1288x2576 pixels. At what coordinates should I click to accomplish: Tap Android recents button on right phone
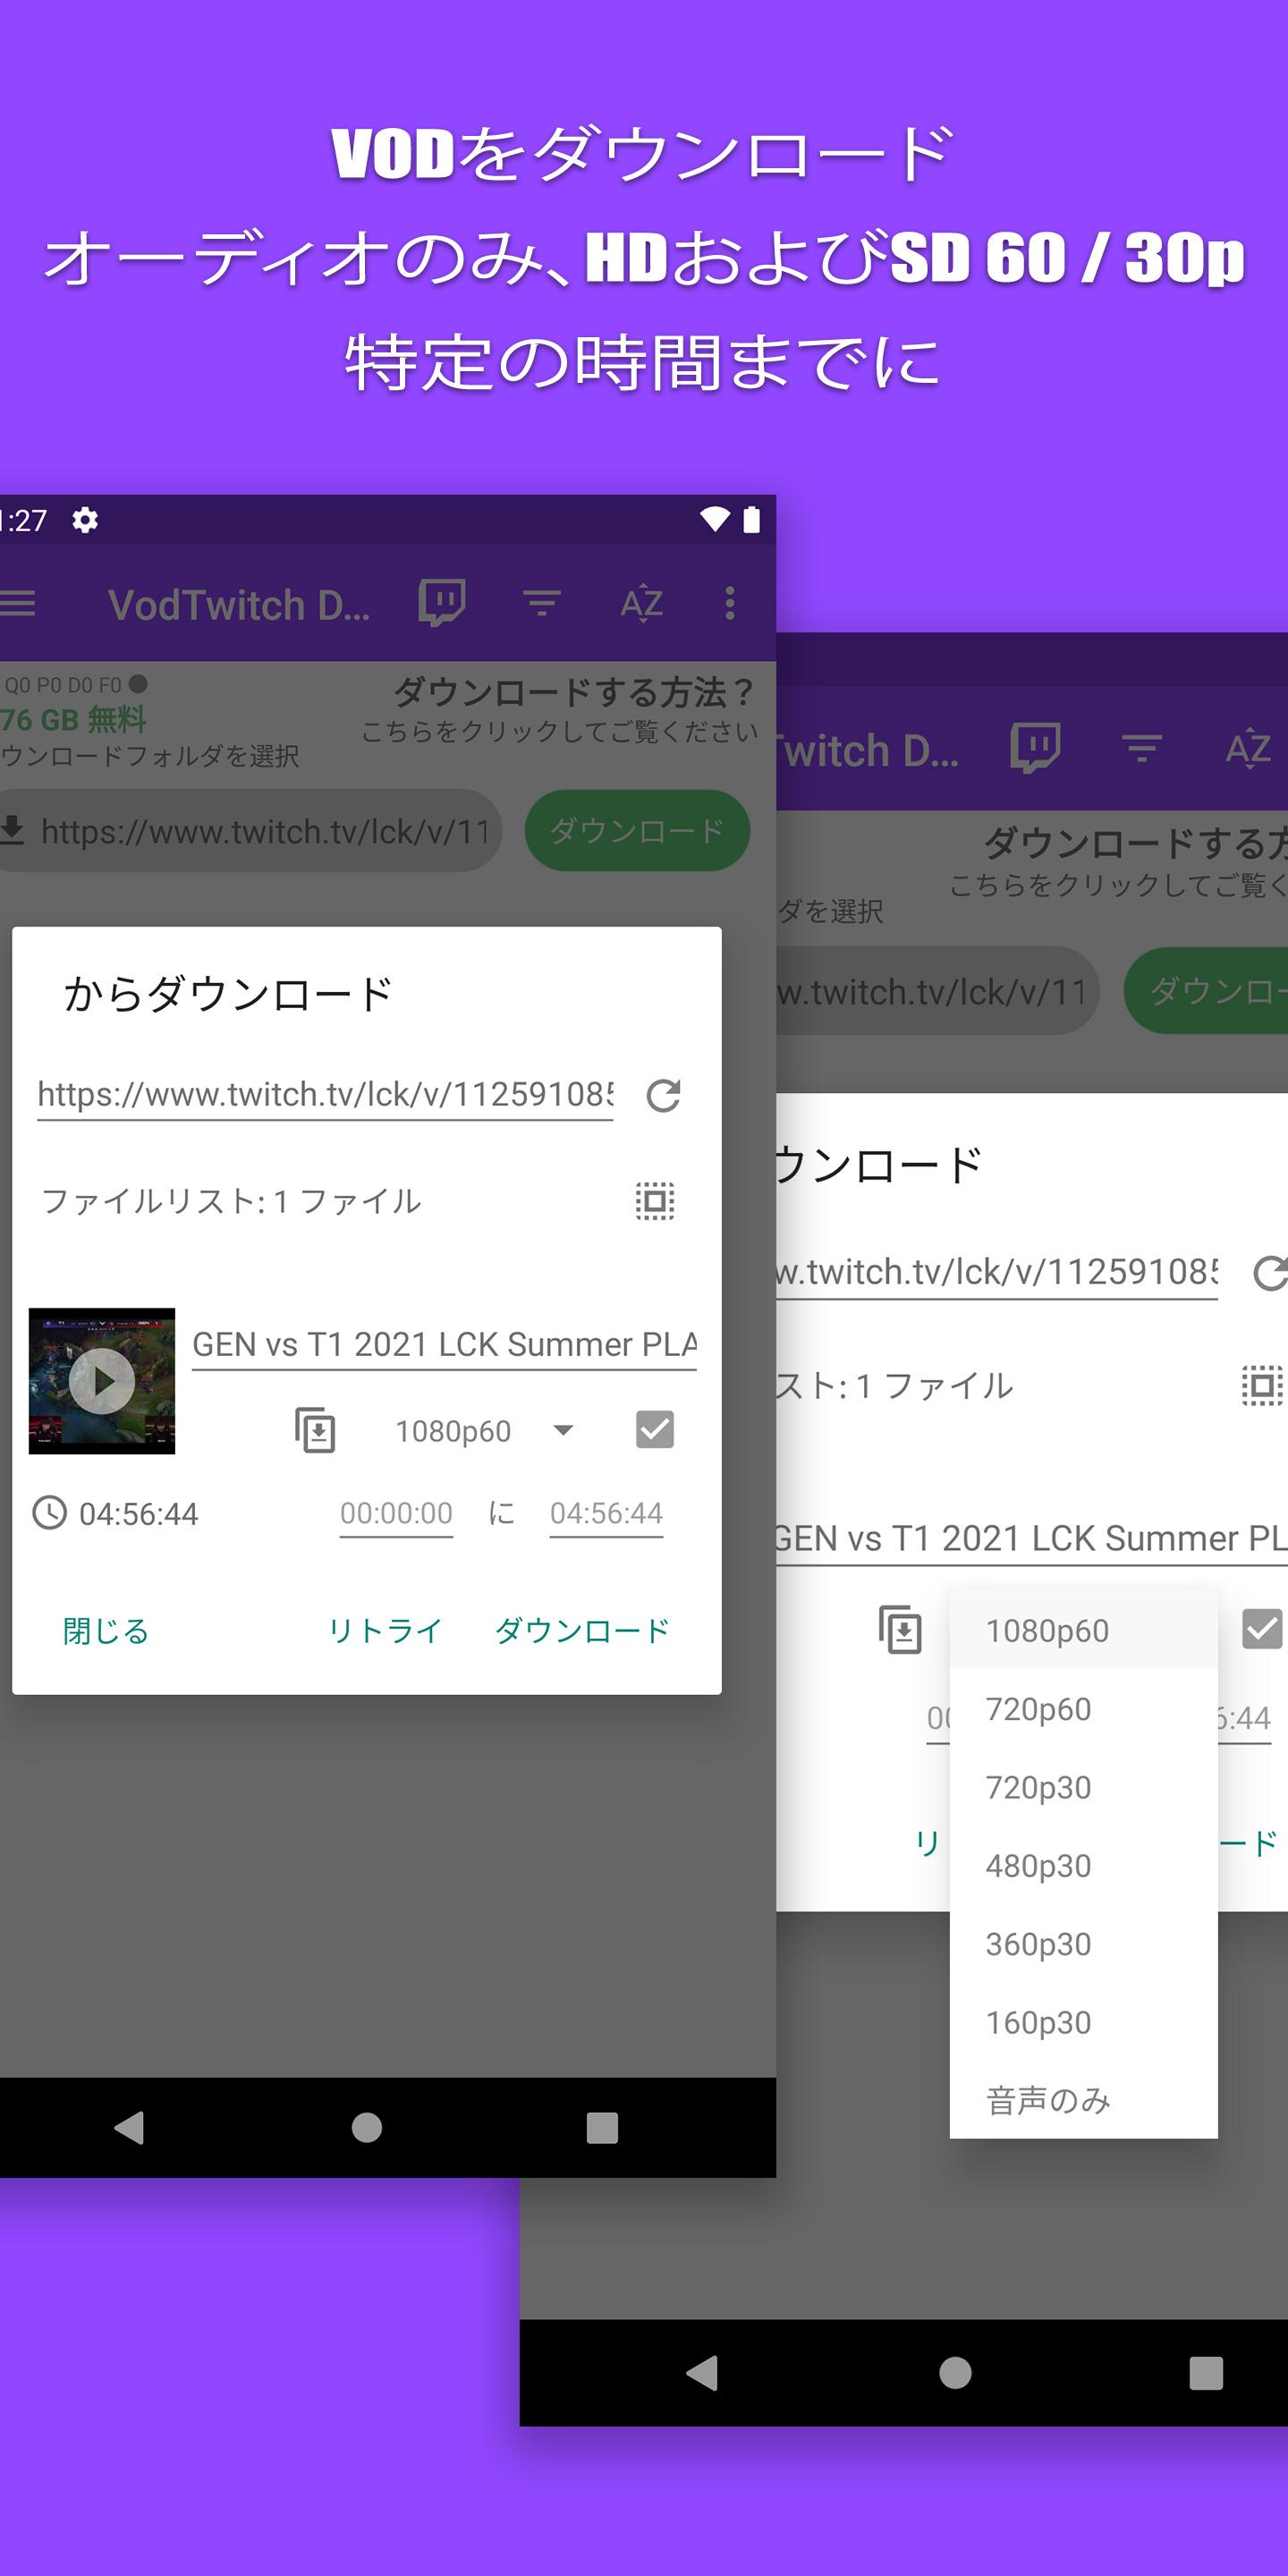point(1206,2372)
